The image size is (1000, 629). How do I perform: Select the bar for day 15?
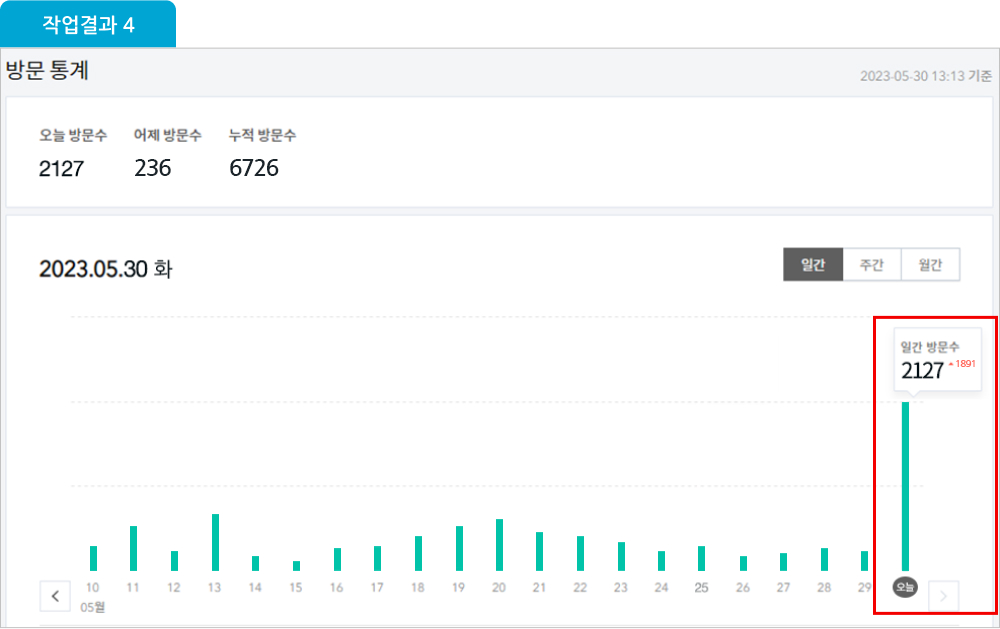click(x=296, y=566)
